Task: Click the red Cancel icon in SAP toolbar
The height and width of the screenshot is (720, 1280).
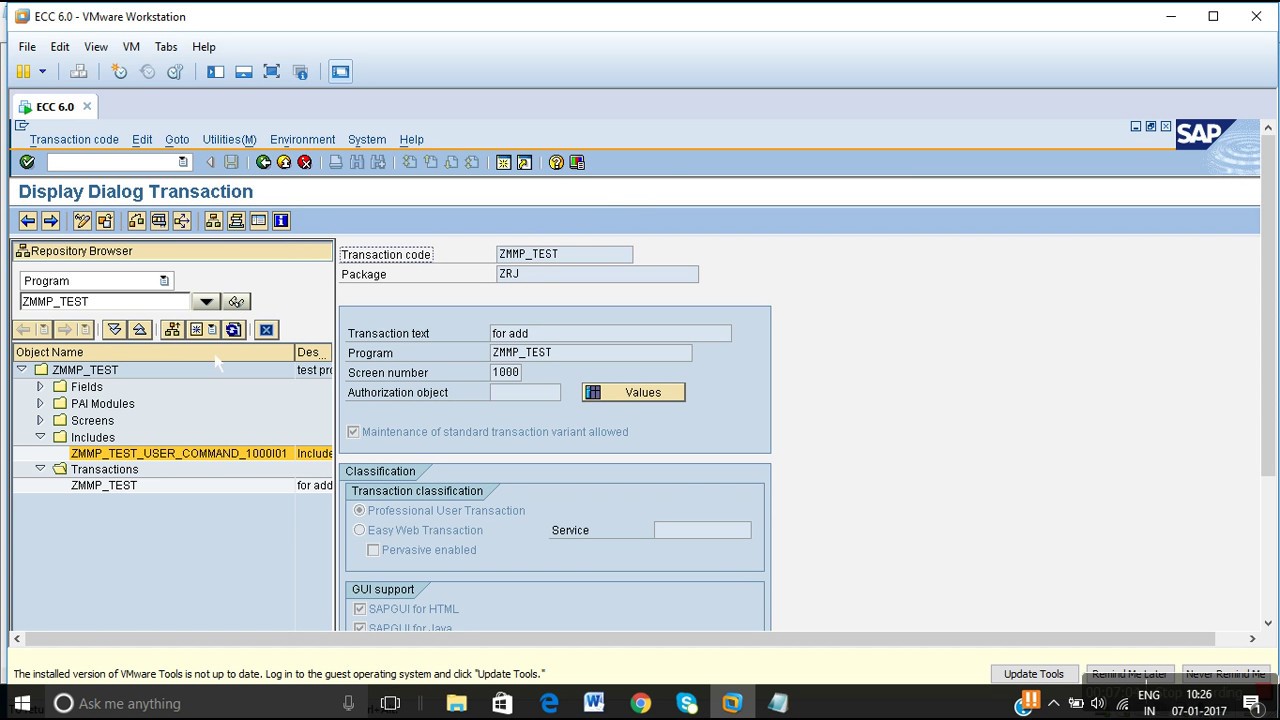Action: pos(305,162)
